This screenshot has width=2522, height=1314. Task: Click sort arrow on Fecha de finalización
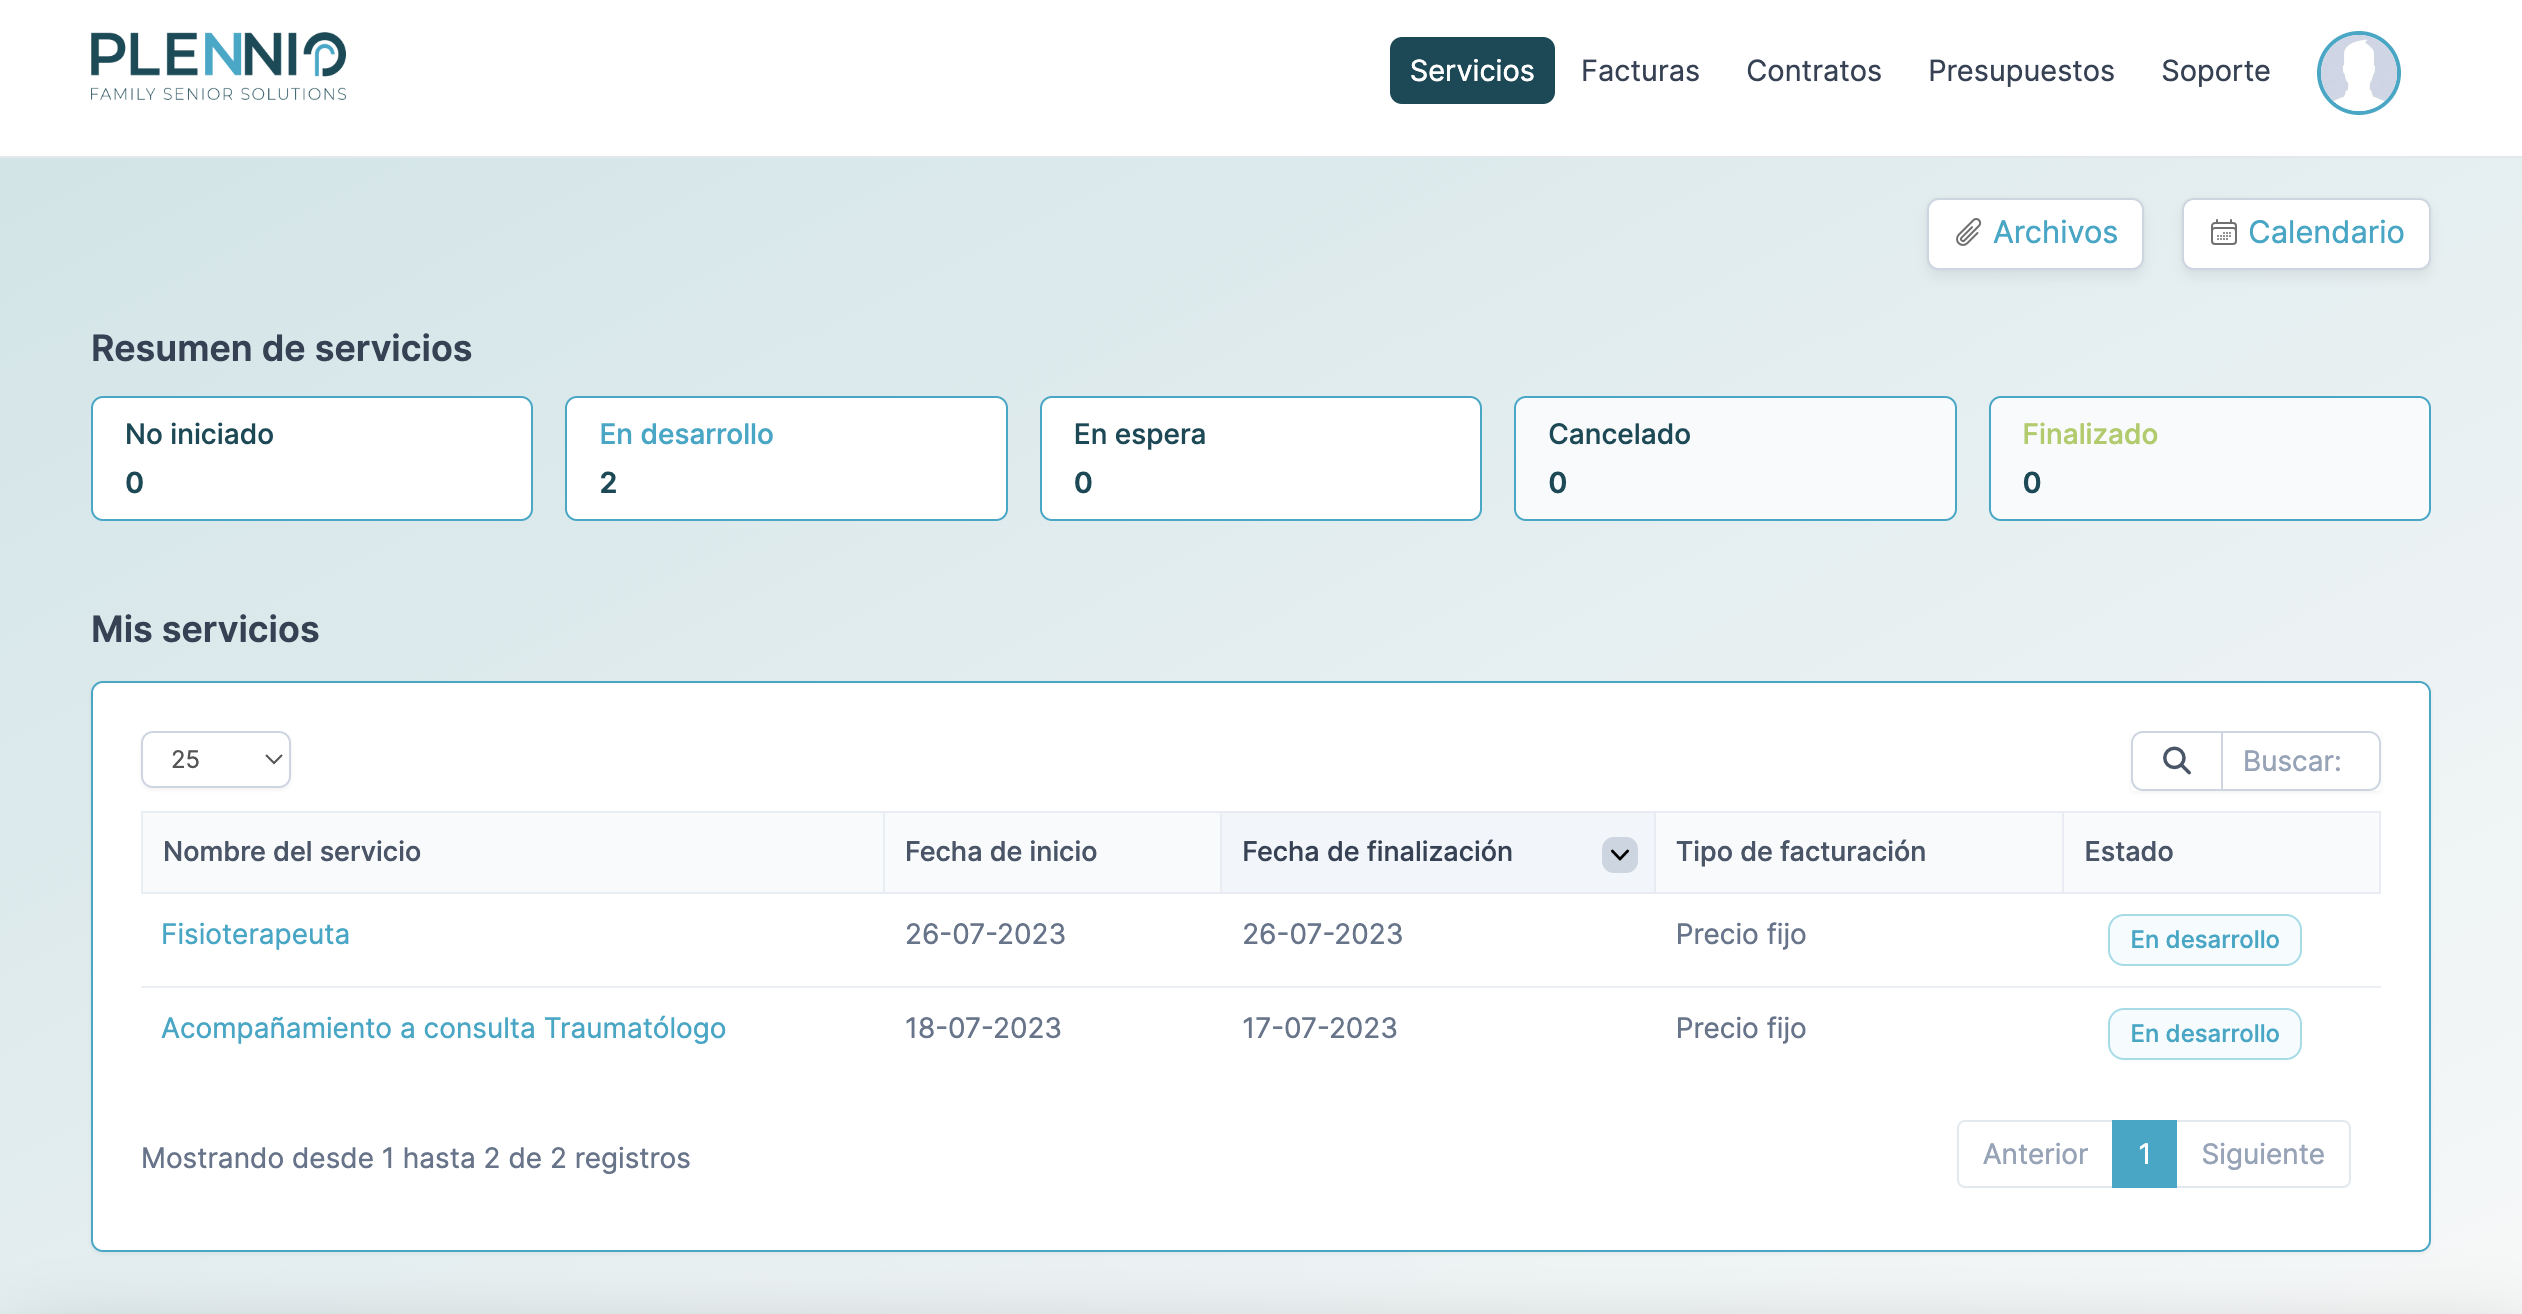pyautogui.click(x=1619, y=854)
